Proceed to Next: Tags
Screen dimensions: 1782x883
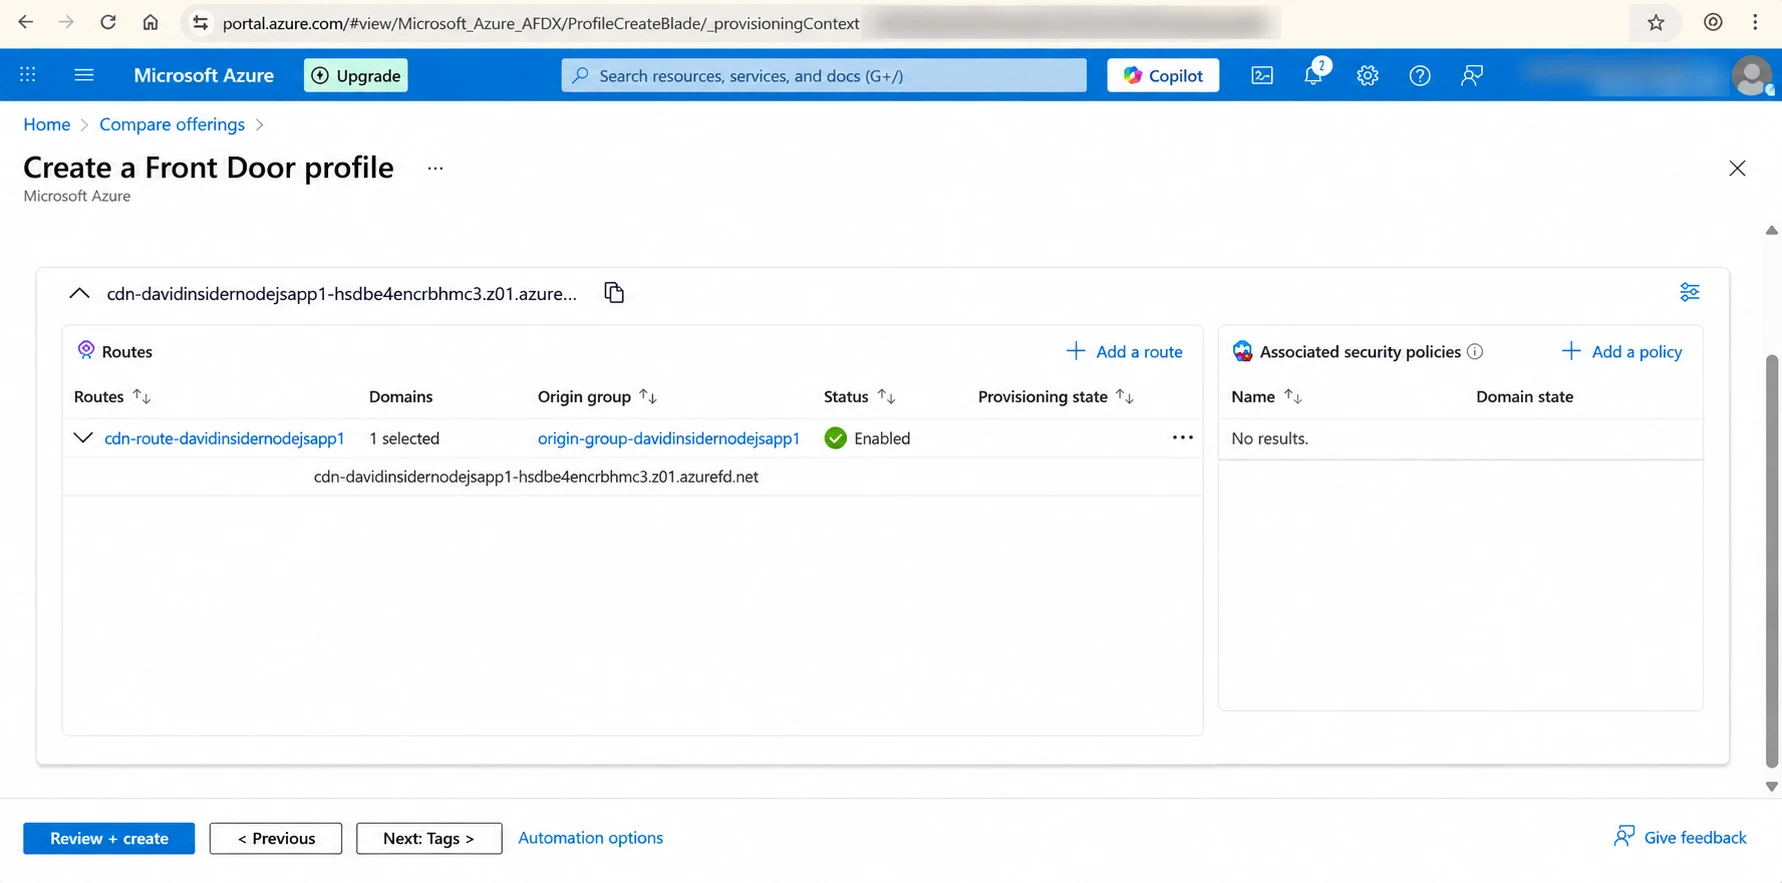pyautogui.click(x=429, y=838)
